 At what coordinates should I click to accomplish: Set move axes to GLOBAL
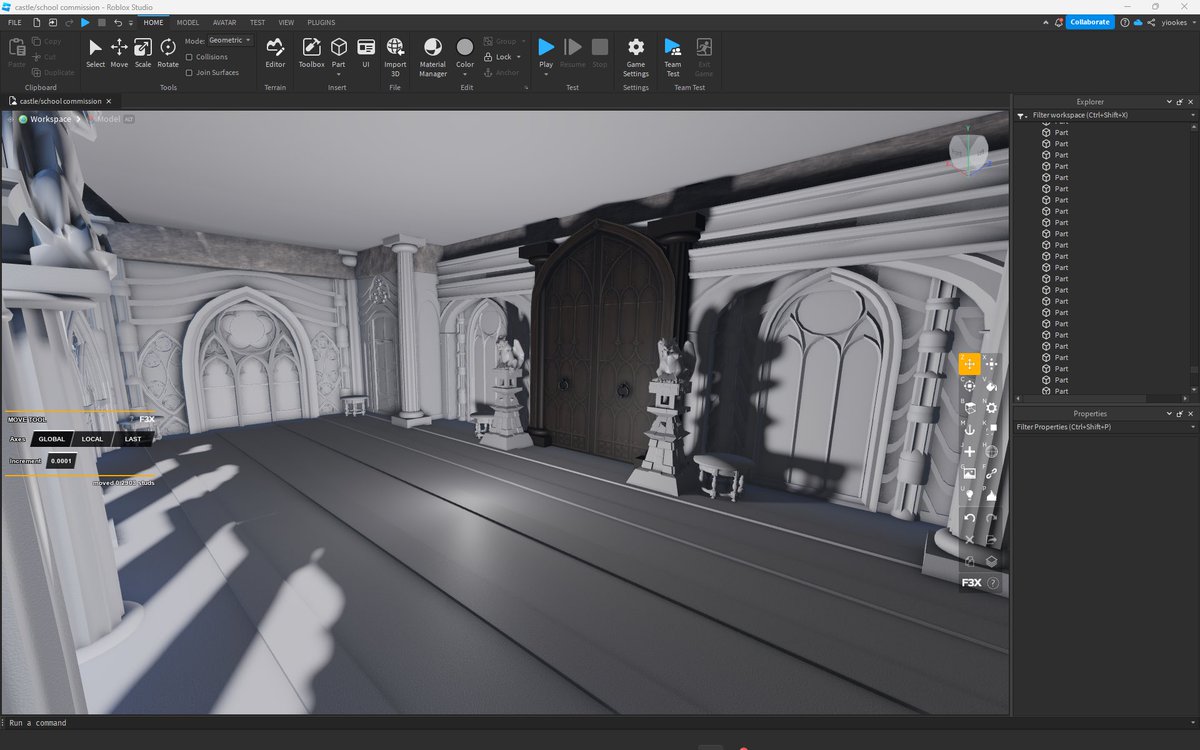tap(52, 439)
